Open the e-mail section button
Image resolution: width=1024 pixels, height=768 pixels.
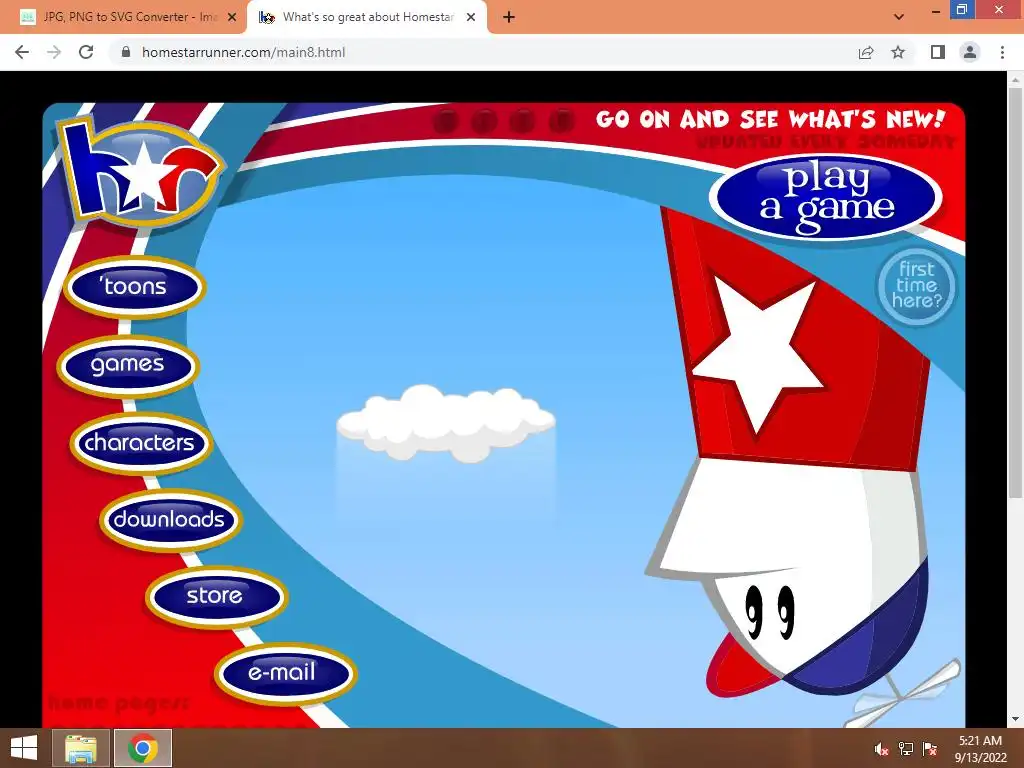click(285, 673)
